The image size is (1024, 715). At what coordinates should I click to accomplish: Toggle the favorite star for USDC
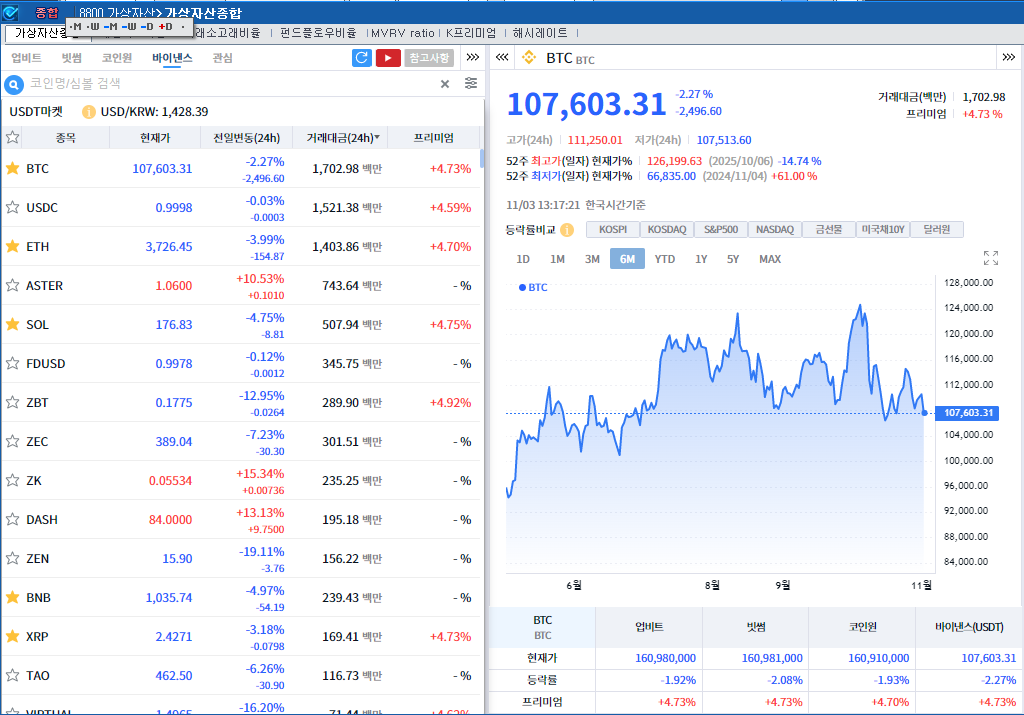(13, 207)
